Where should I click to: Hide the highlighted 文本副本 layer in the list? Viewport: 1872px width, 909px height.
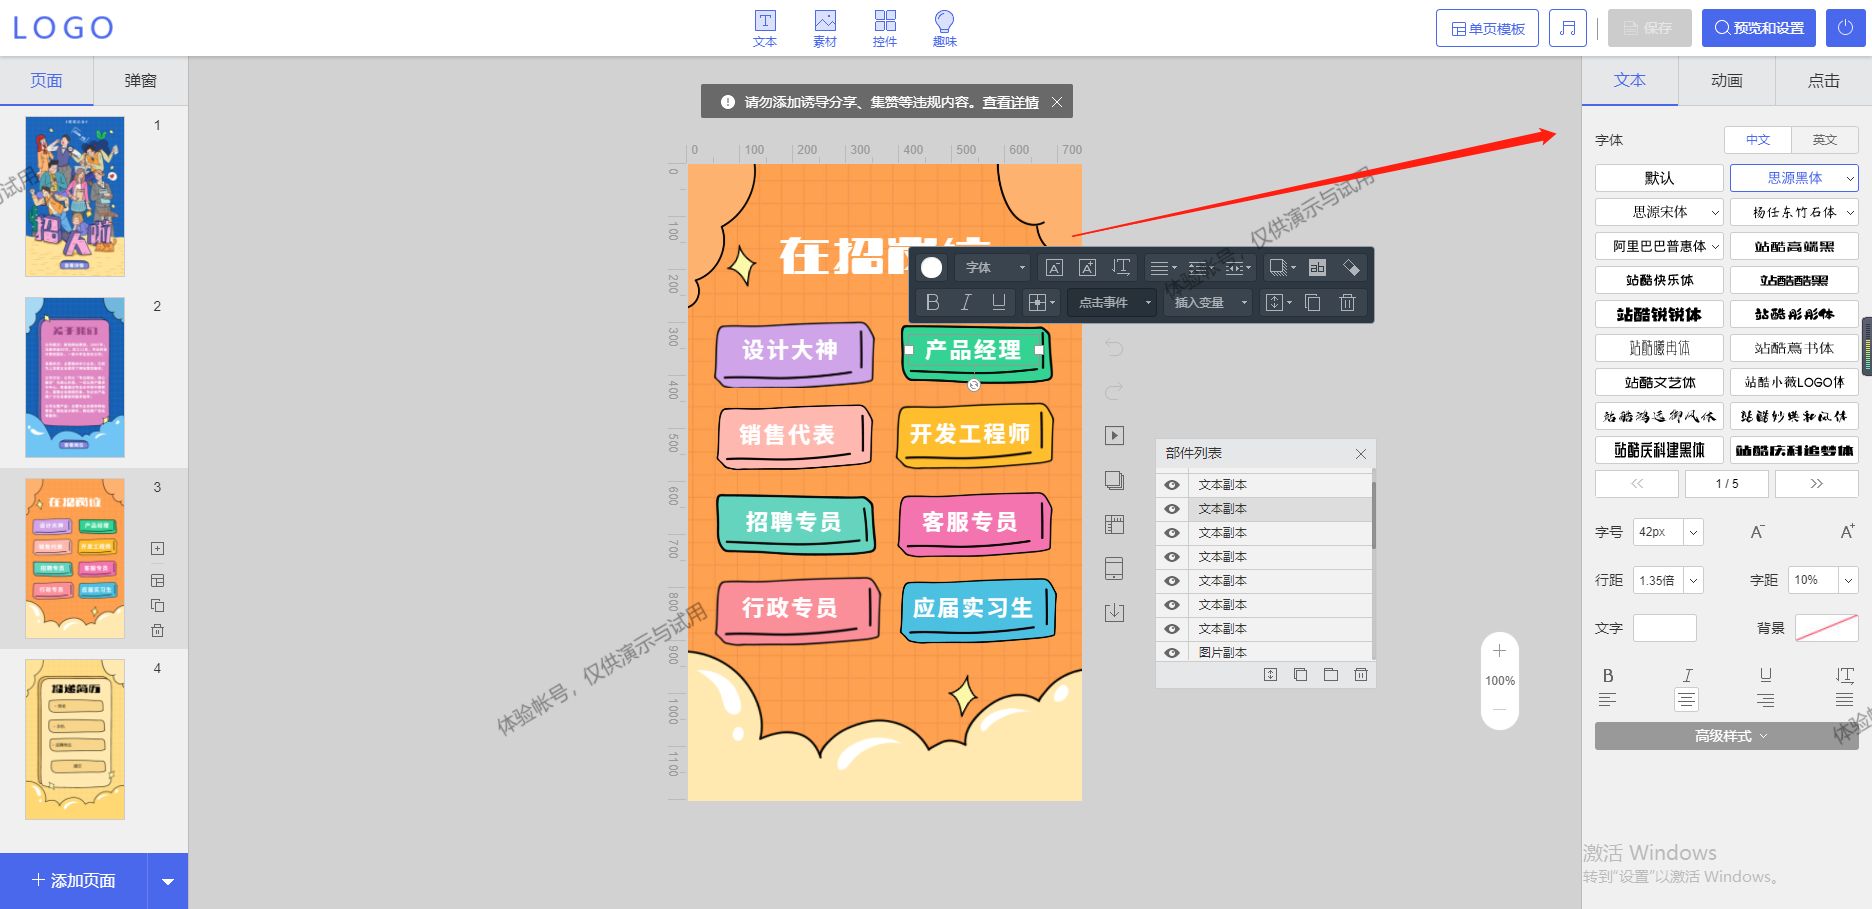point(1172,509)
